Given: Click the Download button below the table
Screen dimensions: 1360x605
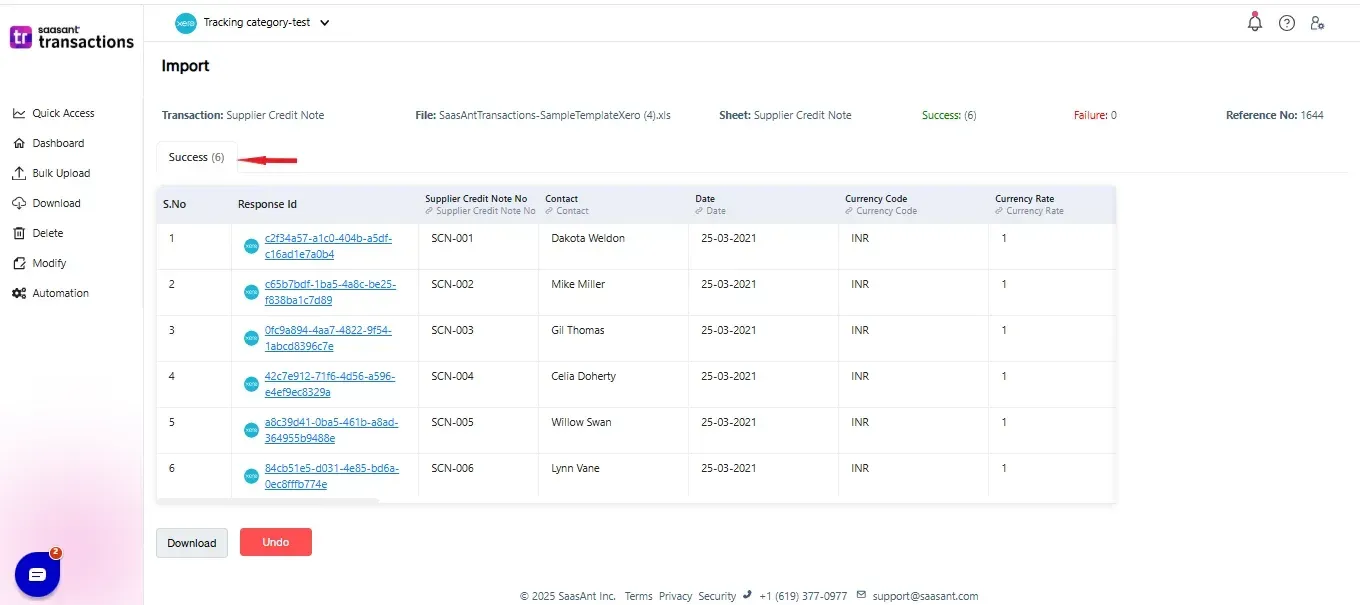Looking at the screenshot, I should click(192, 543).
